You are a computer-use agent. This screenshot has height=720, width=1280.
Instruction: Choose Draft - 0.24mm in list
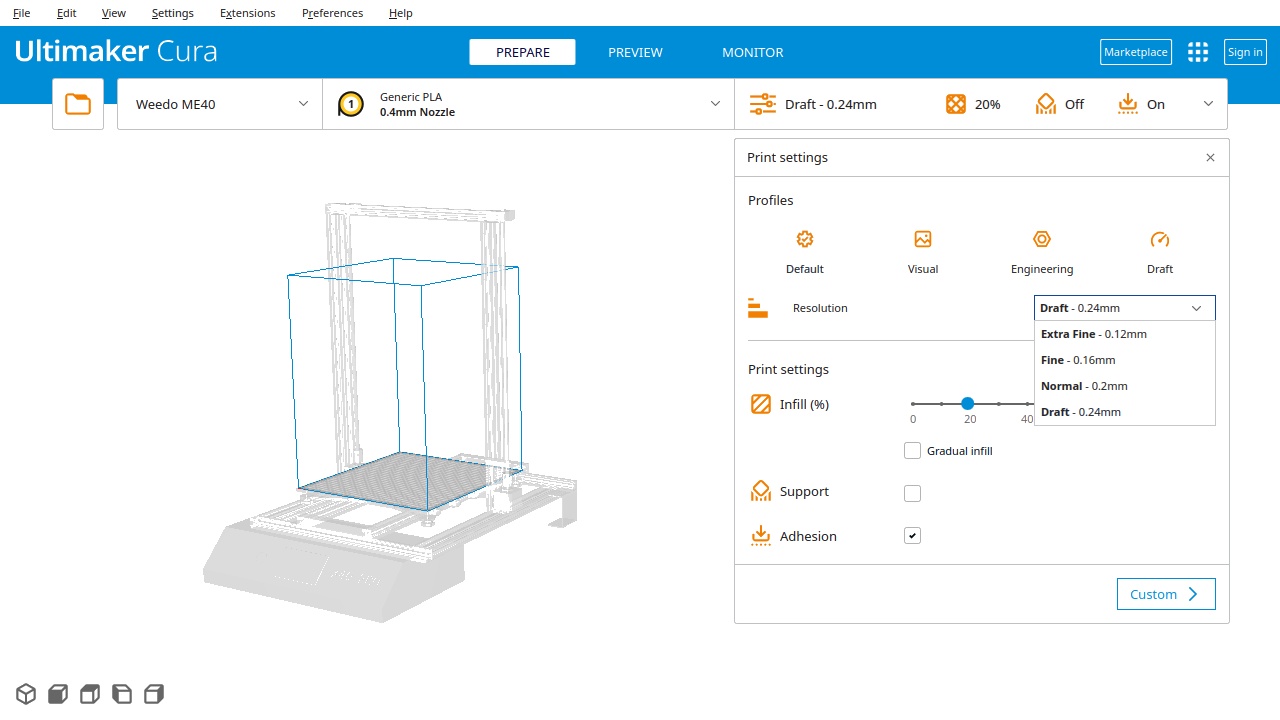[1125, 412]
